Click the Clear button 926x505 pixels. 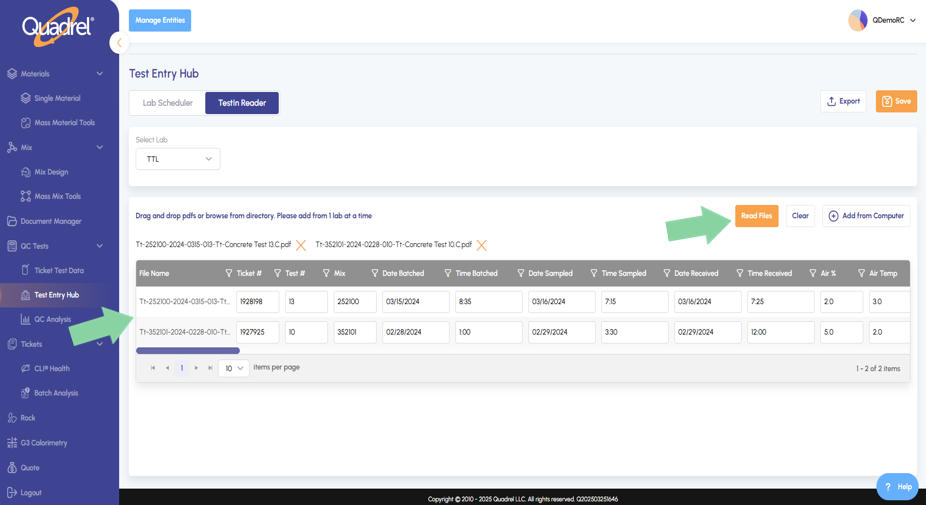800,216
